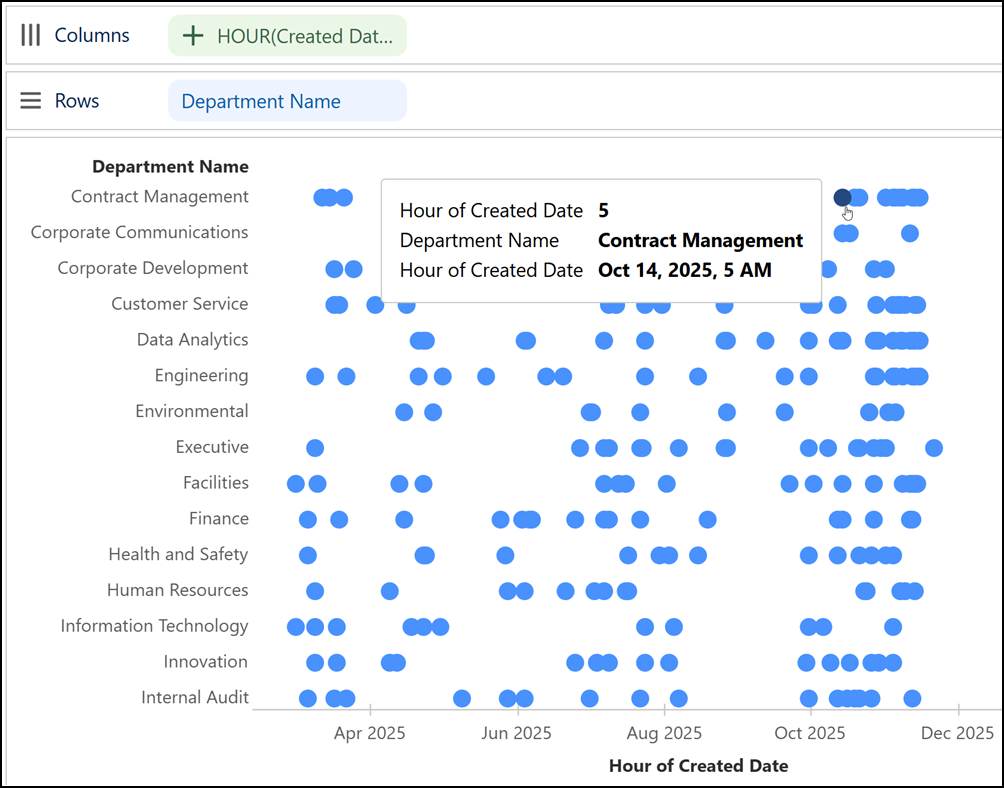
Task: Select the HOUR(Created Dat... pill
Action: coord(287,36)
